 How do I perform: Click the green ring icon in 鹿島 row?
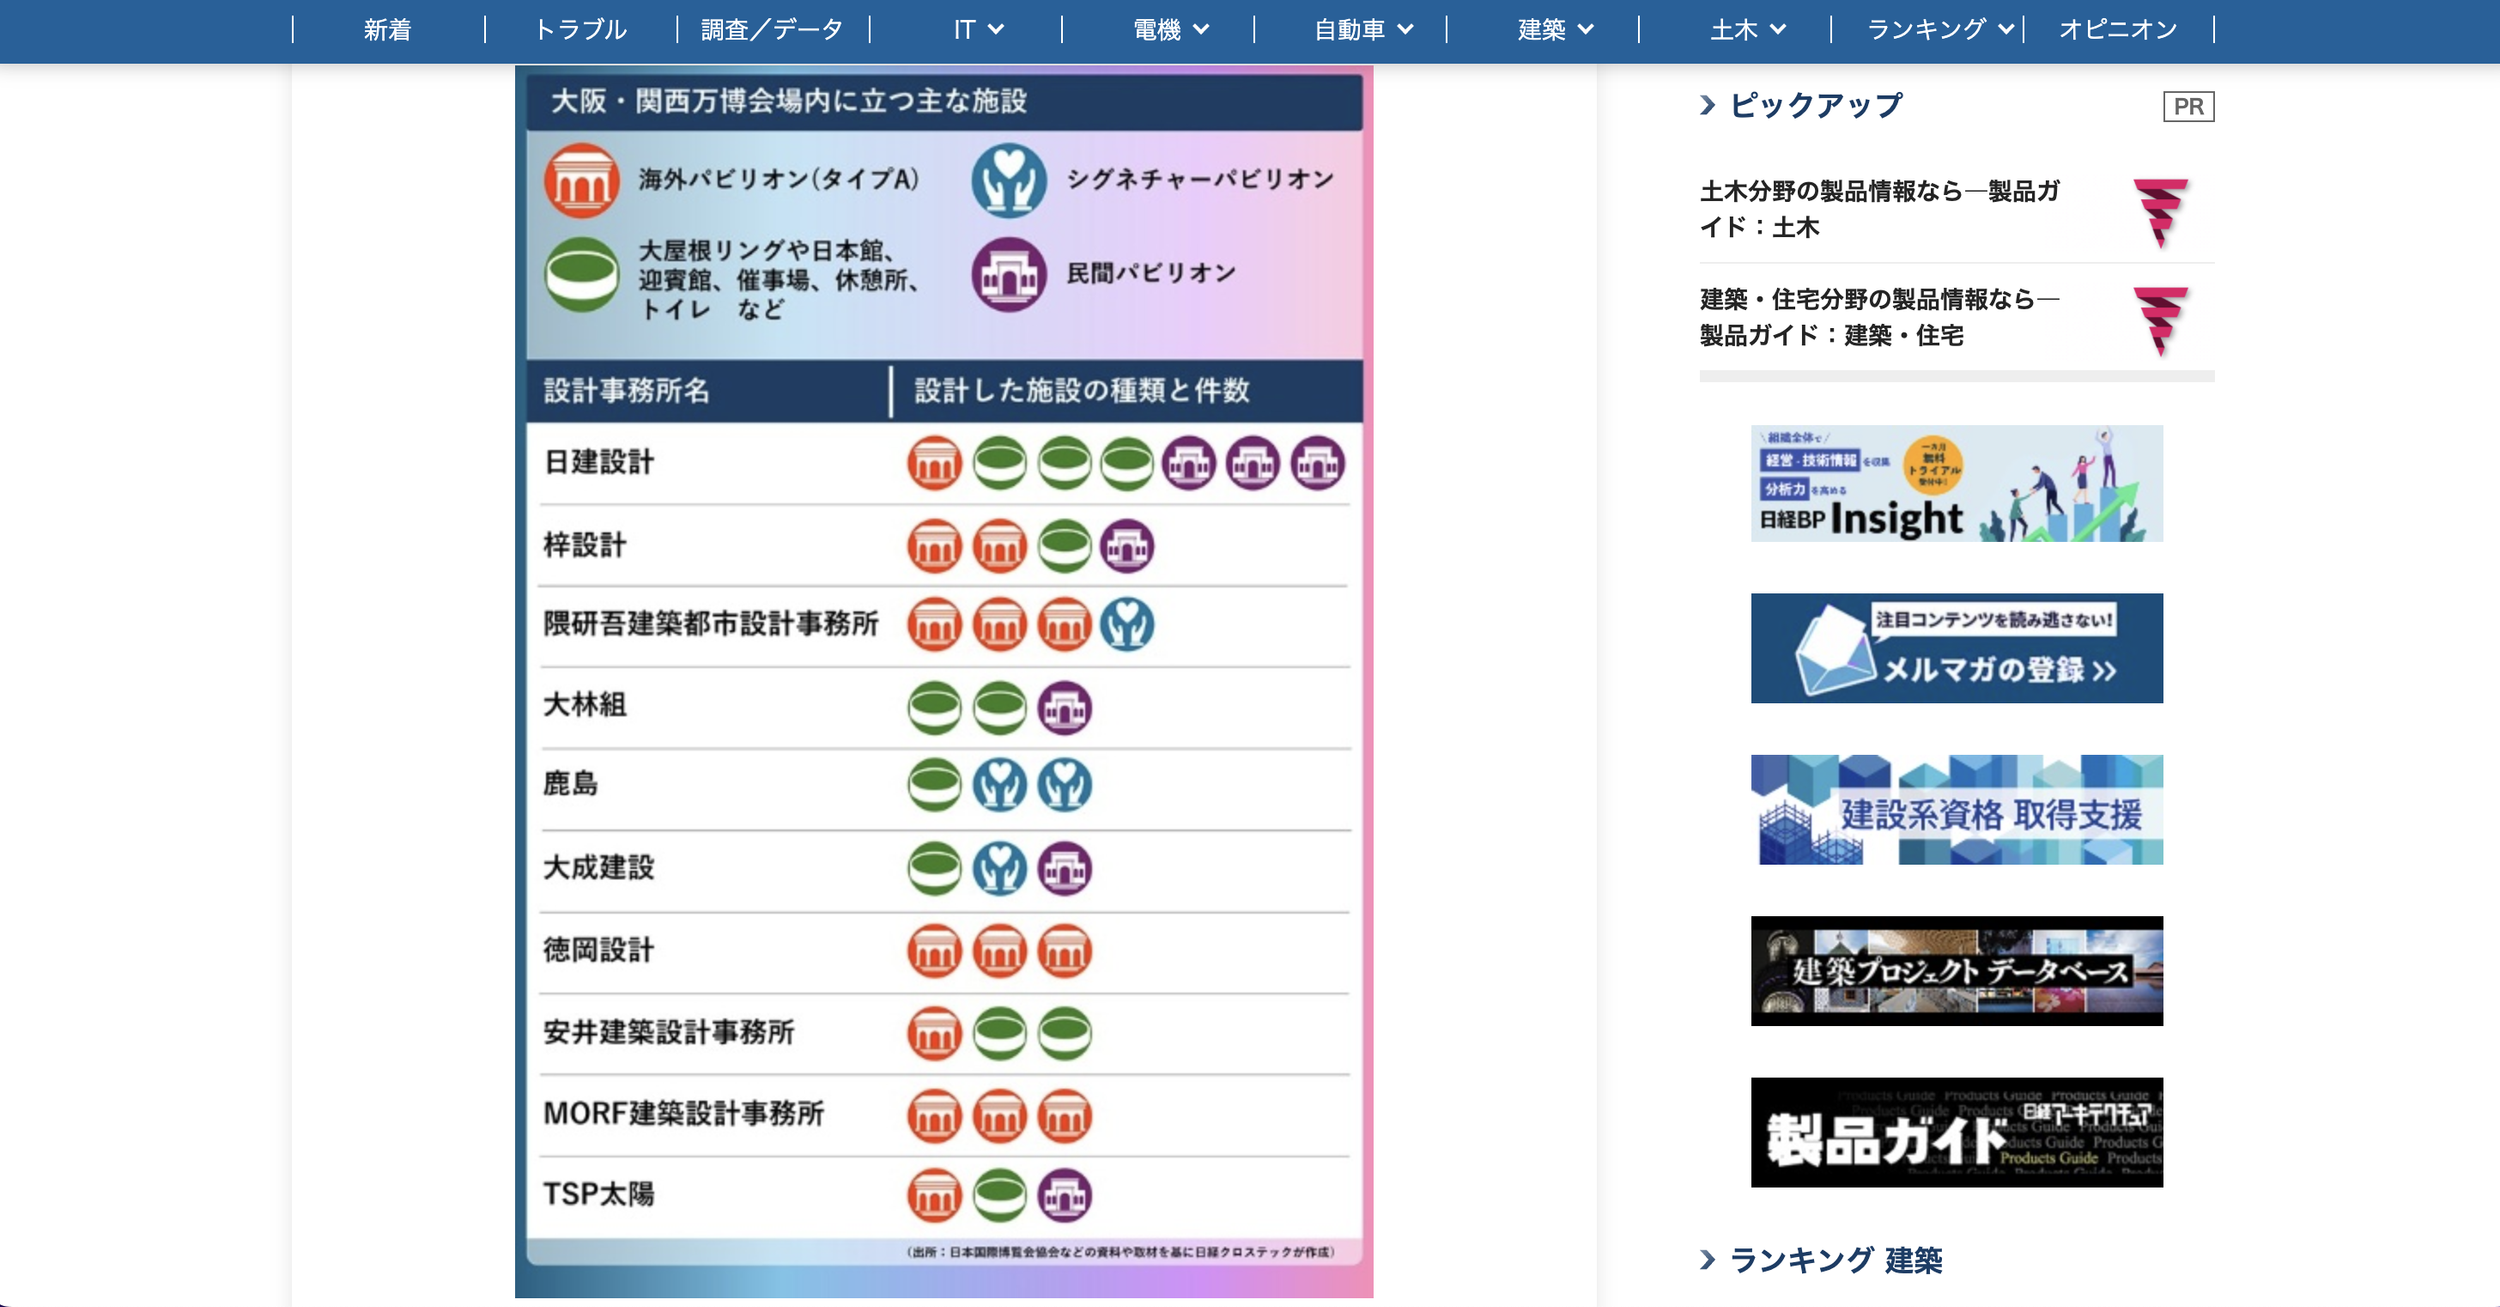(x=935, y=785)
